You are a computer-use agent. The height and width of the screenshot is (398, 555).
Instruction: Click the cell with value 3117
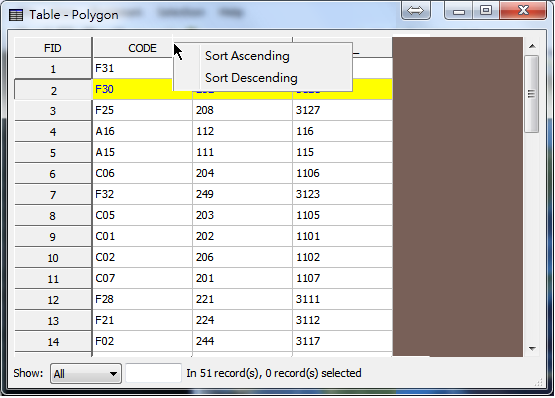click(343, 341)
